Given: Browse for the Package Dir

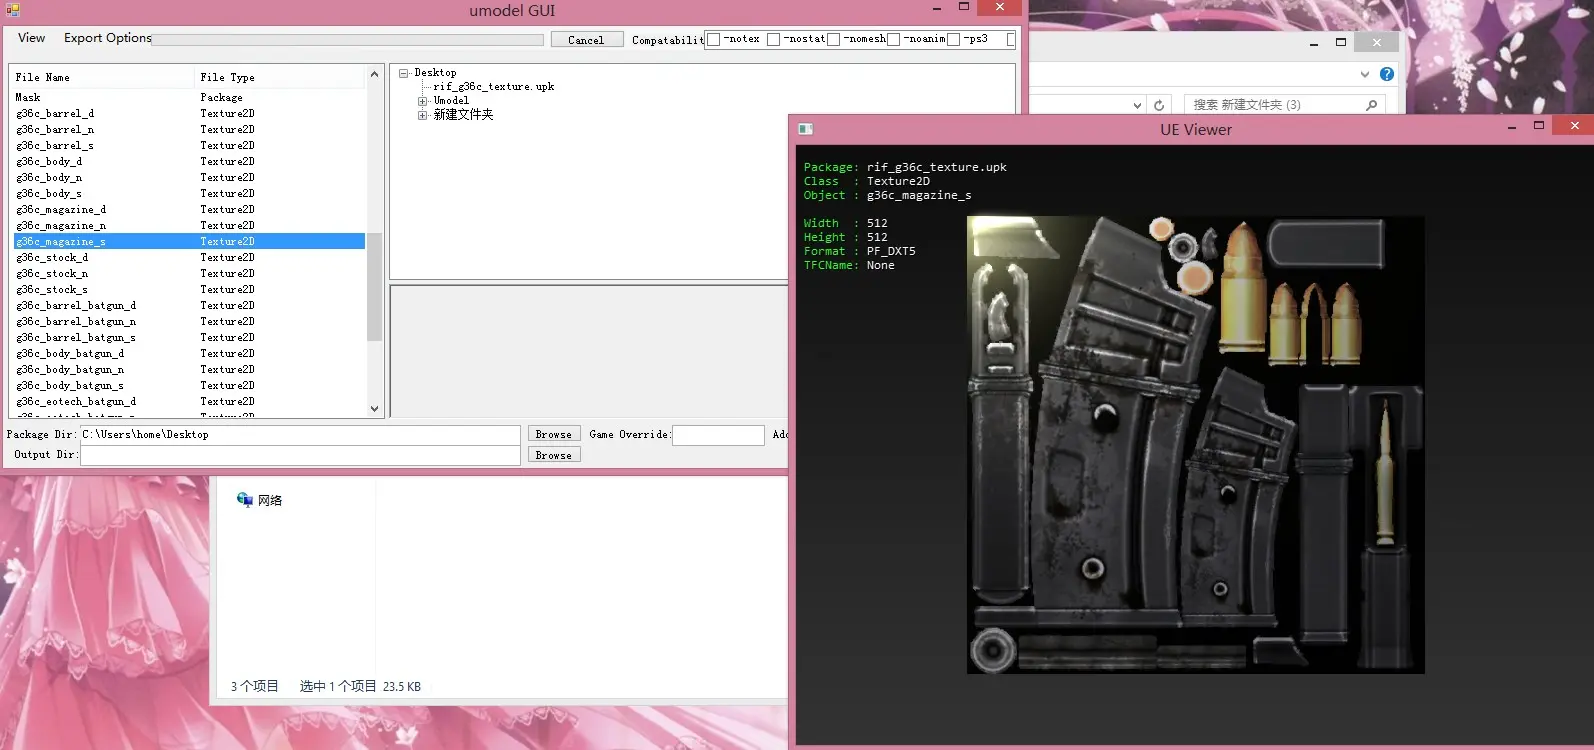Looking at the screenshot, I should (554, 434).
